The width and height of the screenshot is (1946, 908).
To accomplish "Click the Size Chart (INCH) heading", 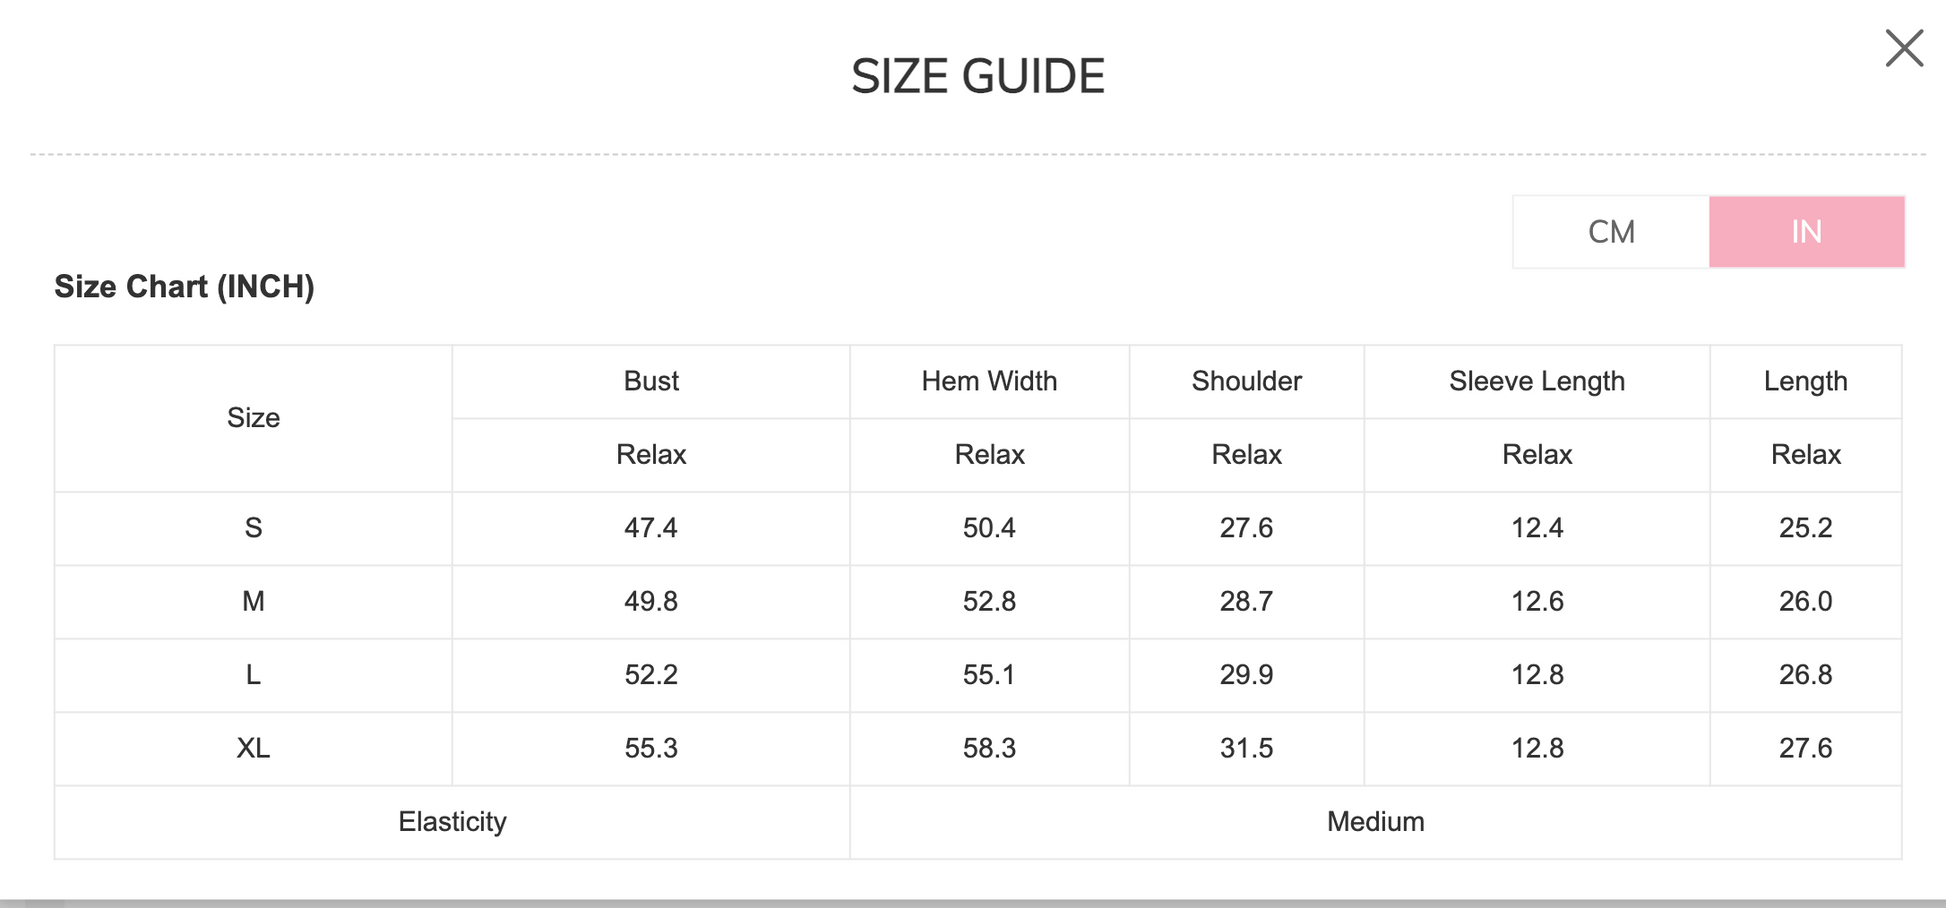I will point(184,287).
